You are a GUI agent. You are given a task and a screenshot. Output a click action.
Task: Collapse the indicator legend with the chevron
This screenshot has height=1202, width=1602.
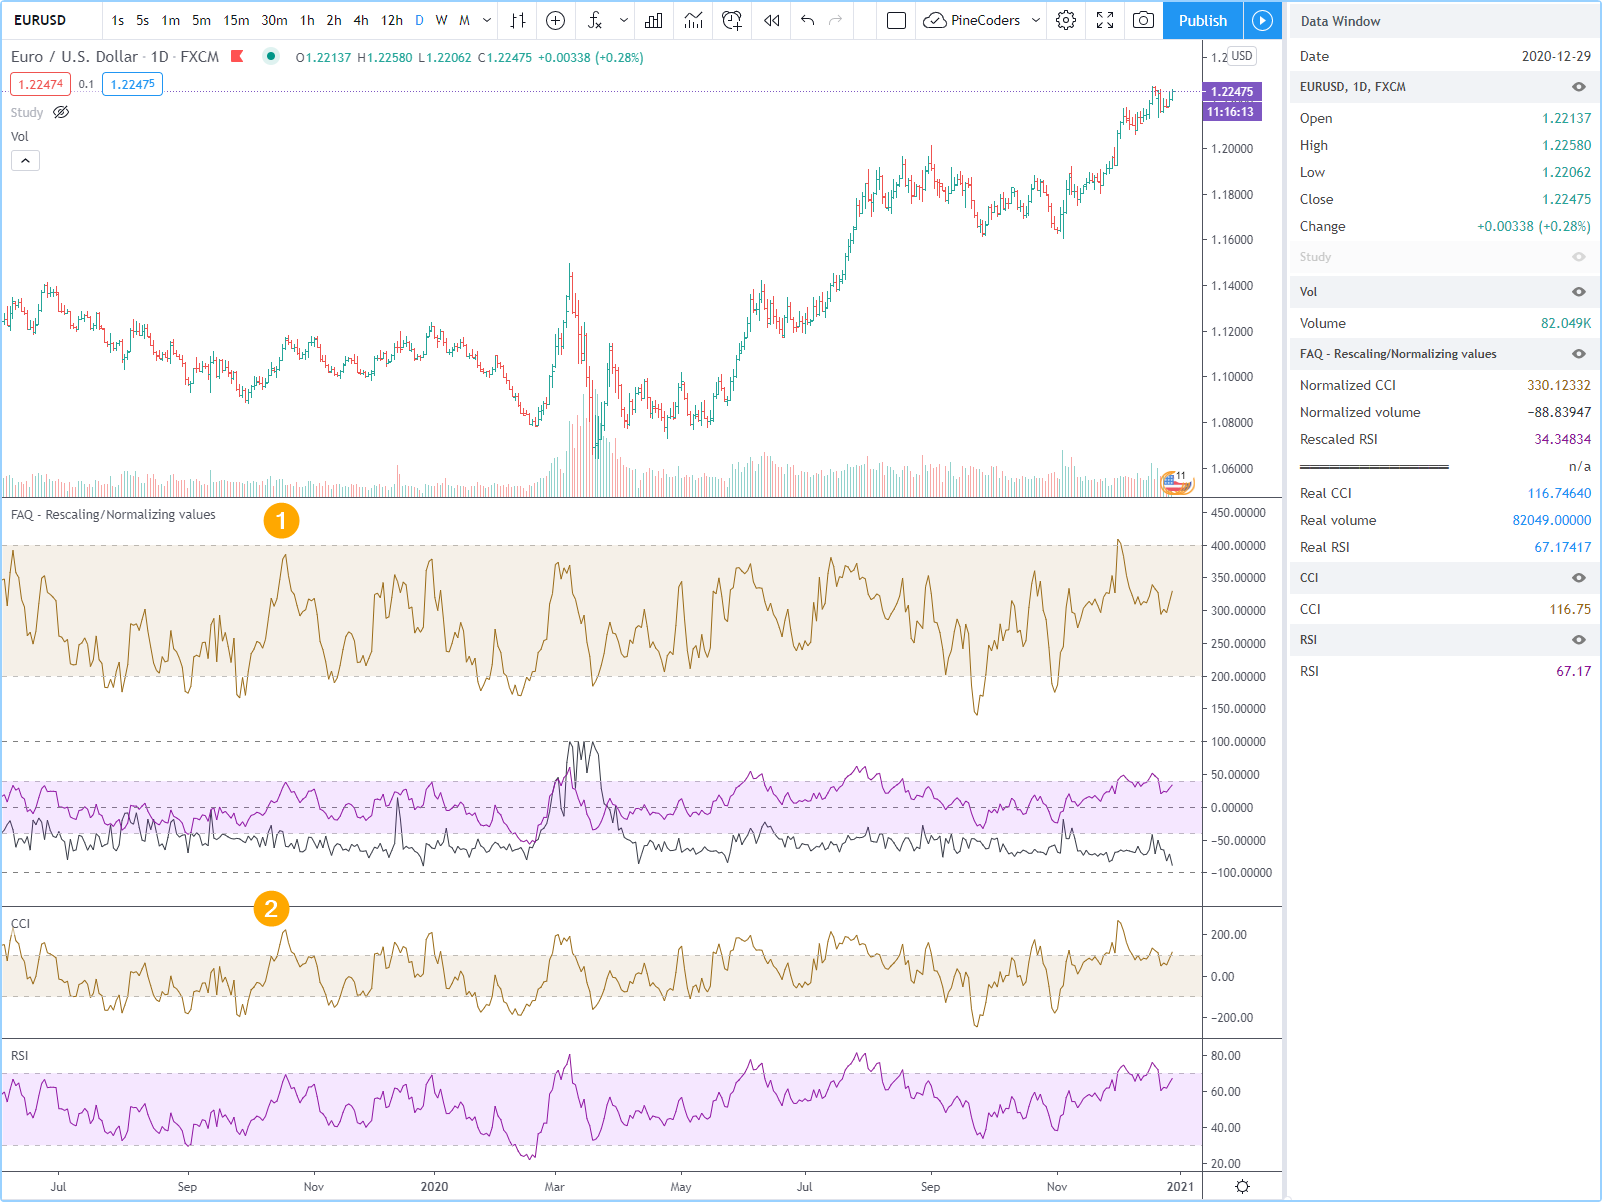coord(25,160)
